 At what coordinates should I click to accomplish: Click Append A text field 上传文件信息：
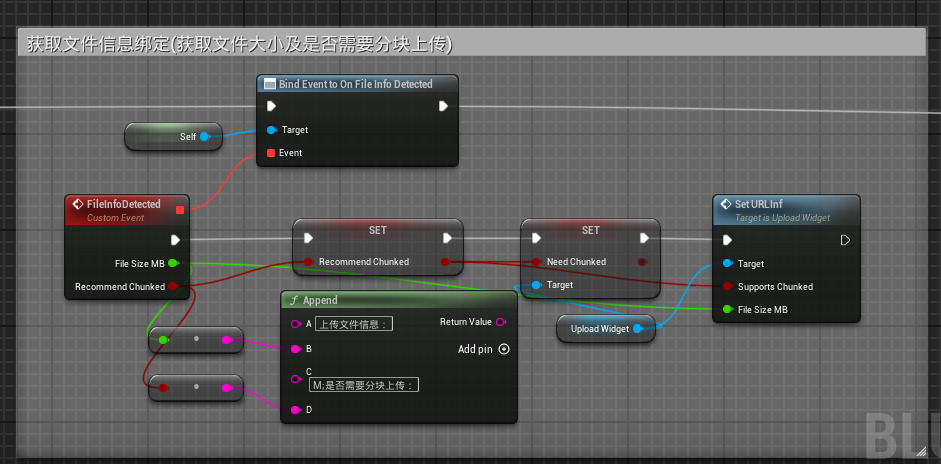coord(354,324)
